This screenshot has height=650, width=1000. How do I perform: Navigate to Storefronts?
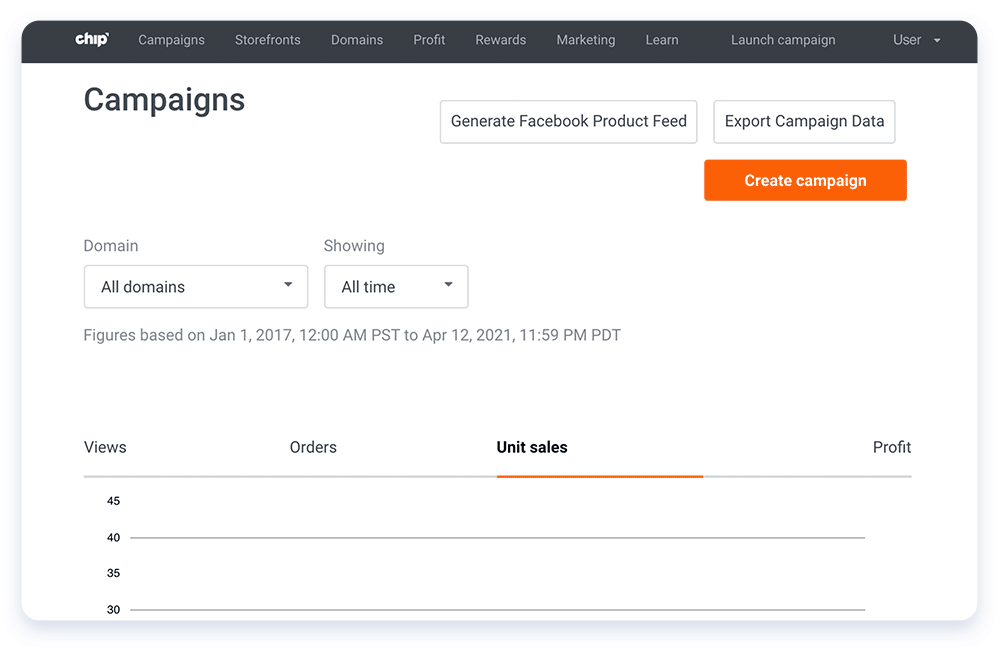[267, 40]
